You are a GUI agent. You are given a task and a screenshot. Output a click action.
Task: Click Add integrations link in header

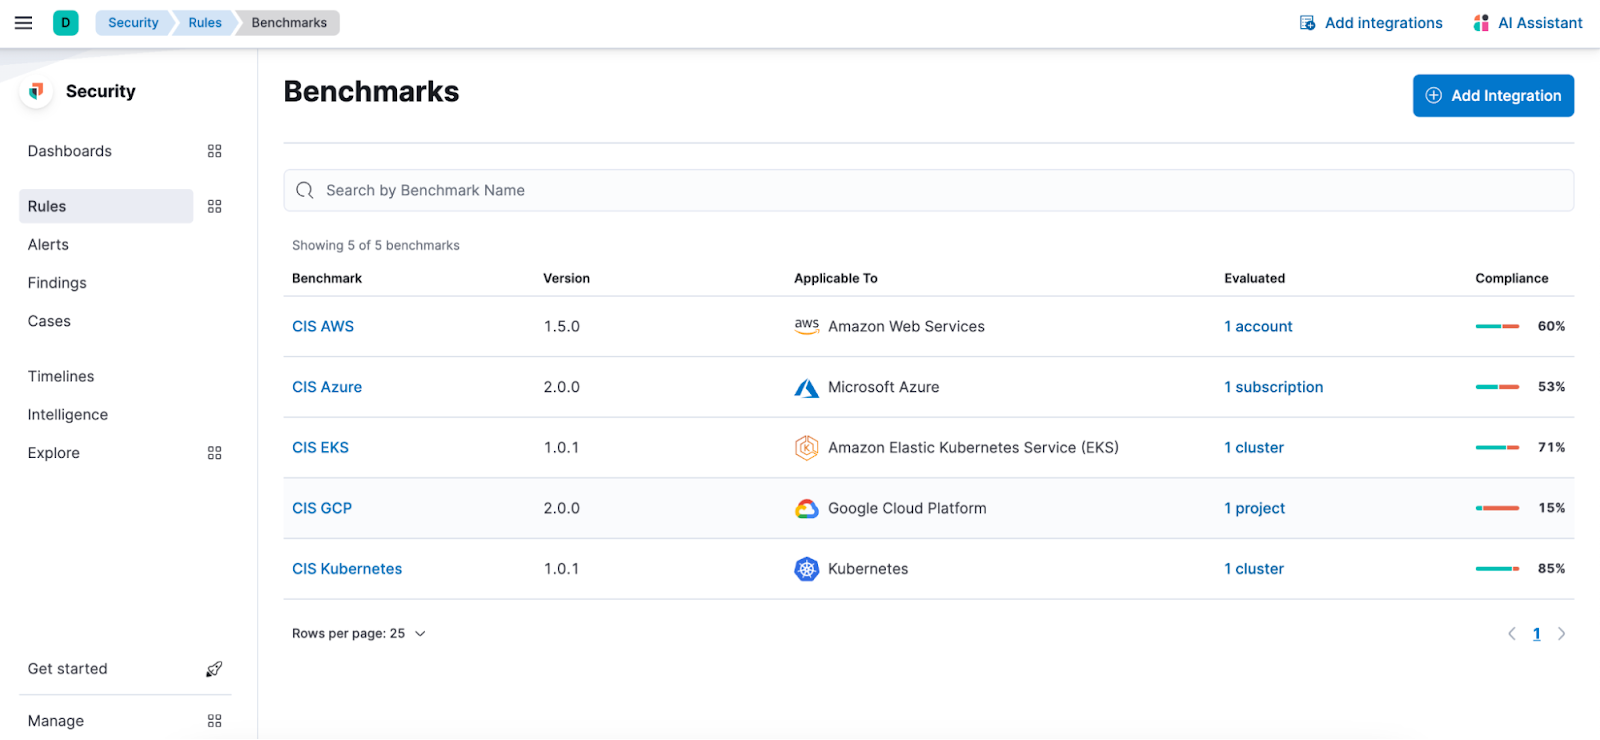(x=1383, y=23)
